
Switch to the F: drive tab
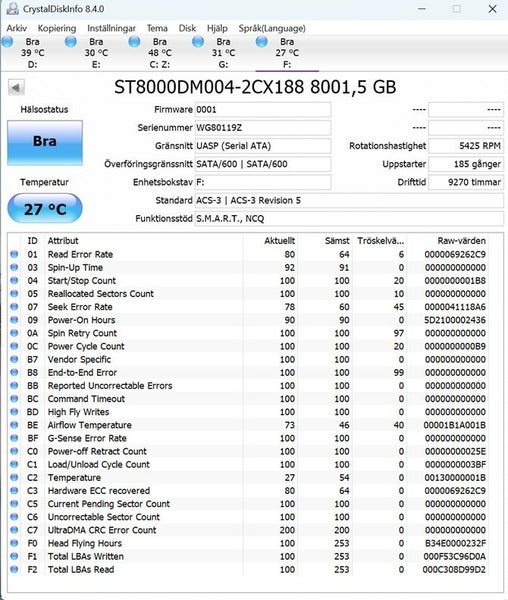tap(287, 53)
